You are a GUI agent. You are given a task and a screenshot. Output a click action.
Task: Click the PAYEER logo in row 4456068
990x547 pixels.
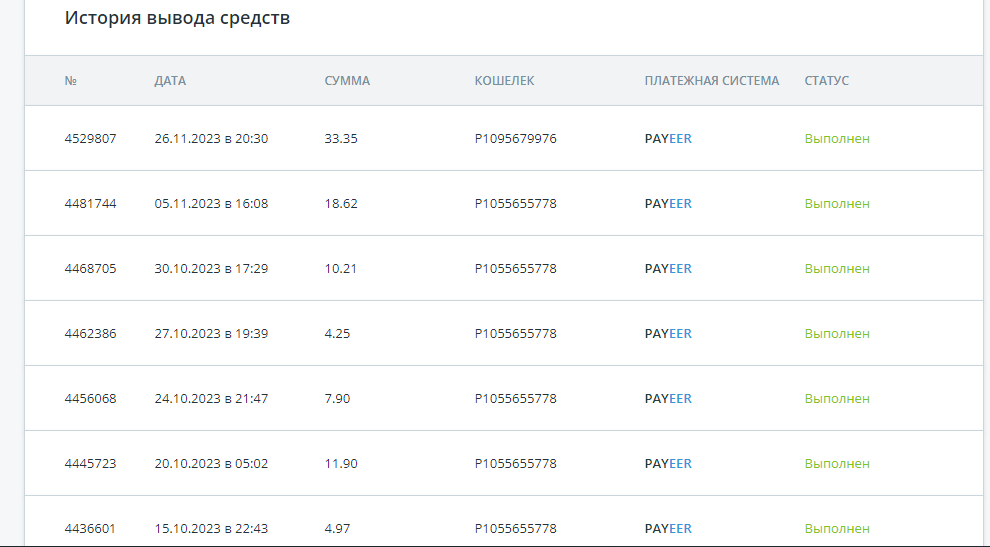pyautogui.click(x=668, y=399)
